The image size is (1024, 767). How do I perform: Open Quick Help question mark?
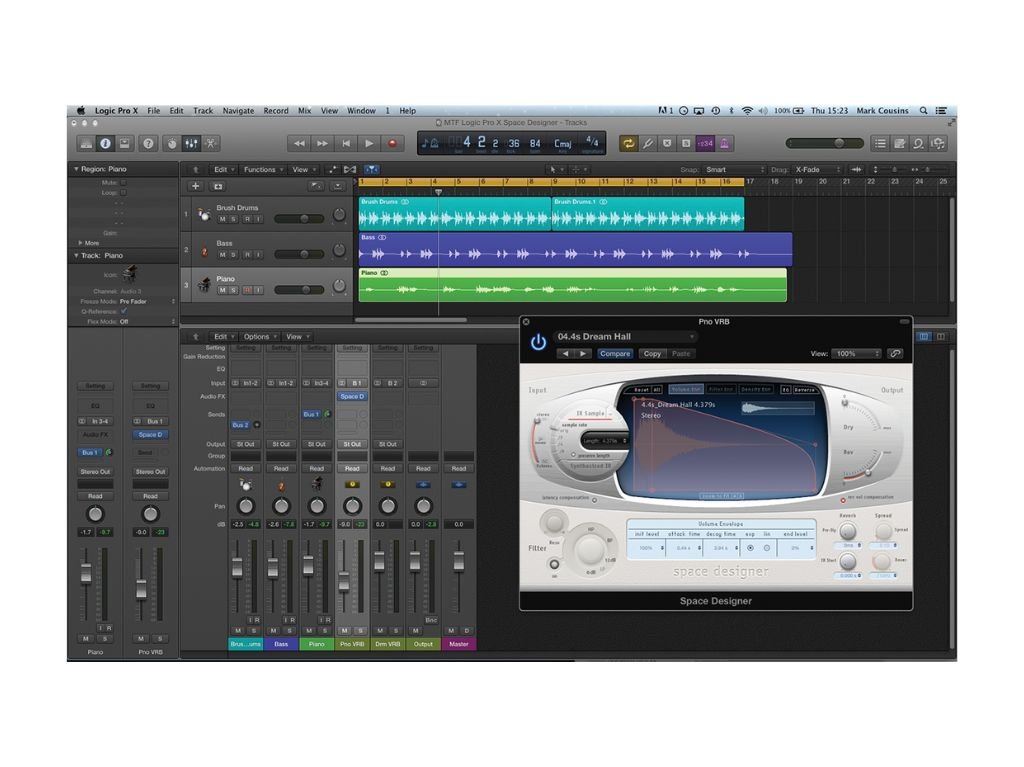pos(149,143)
